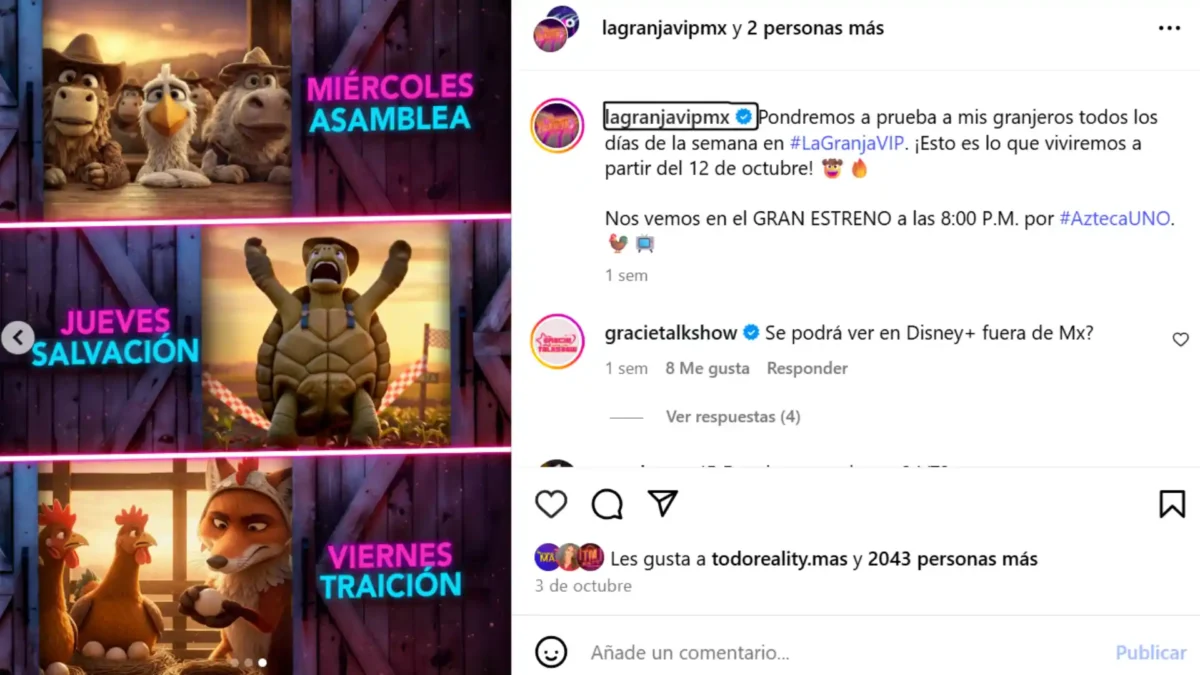Like the post with the heart icon
Image resolution: width=1200 pixels, height=675 pixels.
pyautogui.click(x=551, y=504)
